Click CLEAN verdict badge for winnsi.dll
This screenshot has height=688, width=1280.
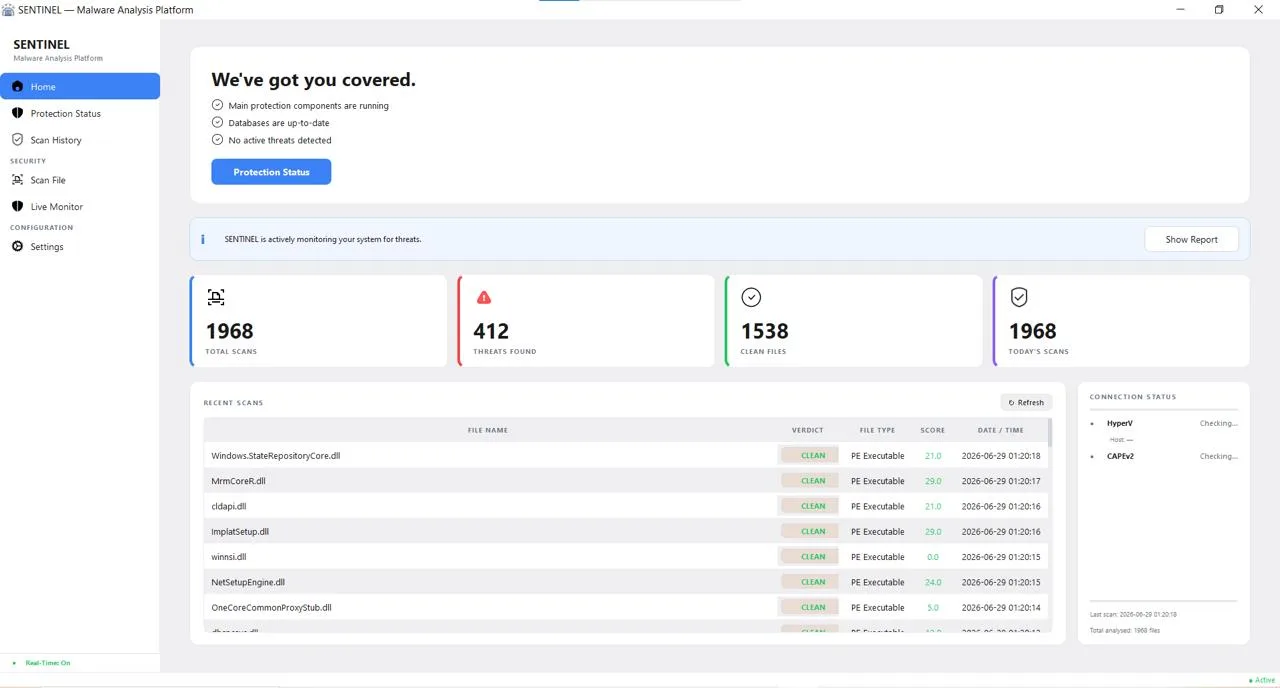(x=810, y=557)
